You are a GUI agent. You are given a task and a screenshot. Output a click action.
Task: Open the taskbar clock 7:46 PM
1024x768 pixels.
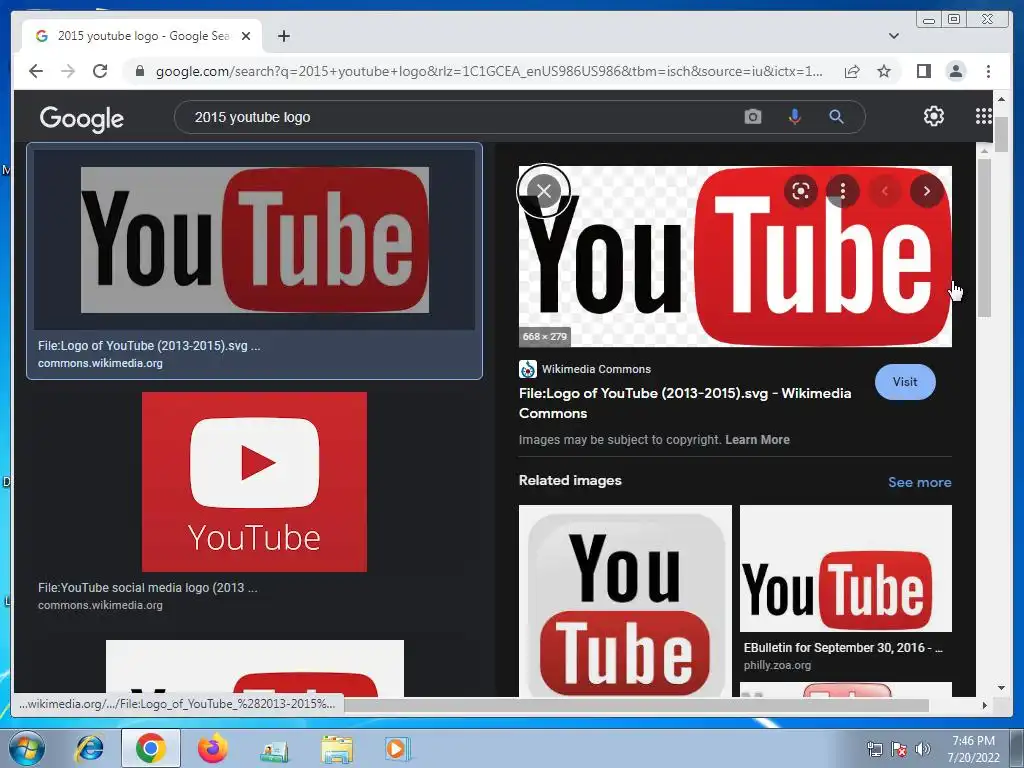click(973, 748)
